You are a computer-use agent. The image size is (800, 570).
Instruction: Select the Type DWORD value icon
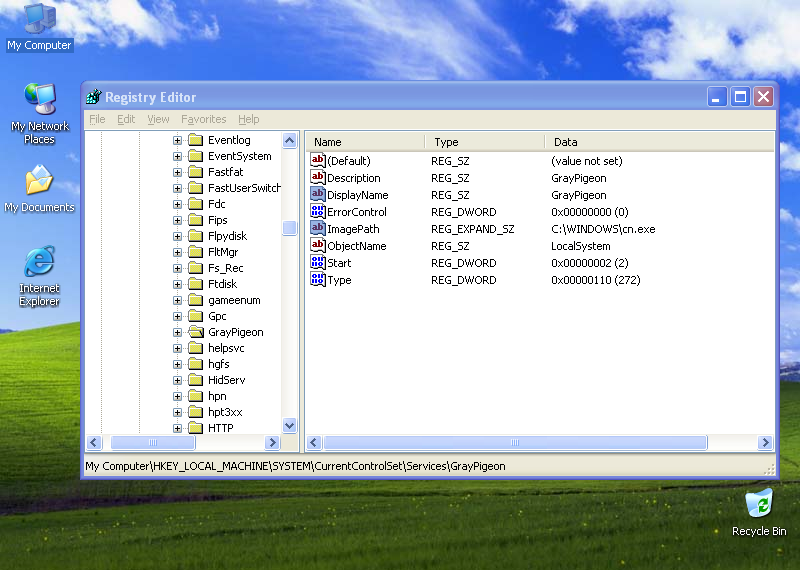(x=317, y=280)
